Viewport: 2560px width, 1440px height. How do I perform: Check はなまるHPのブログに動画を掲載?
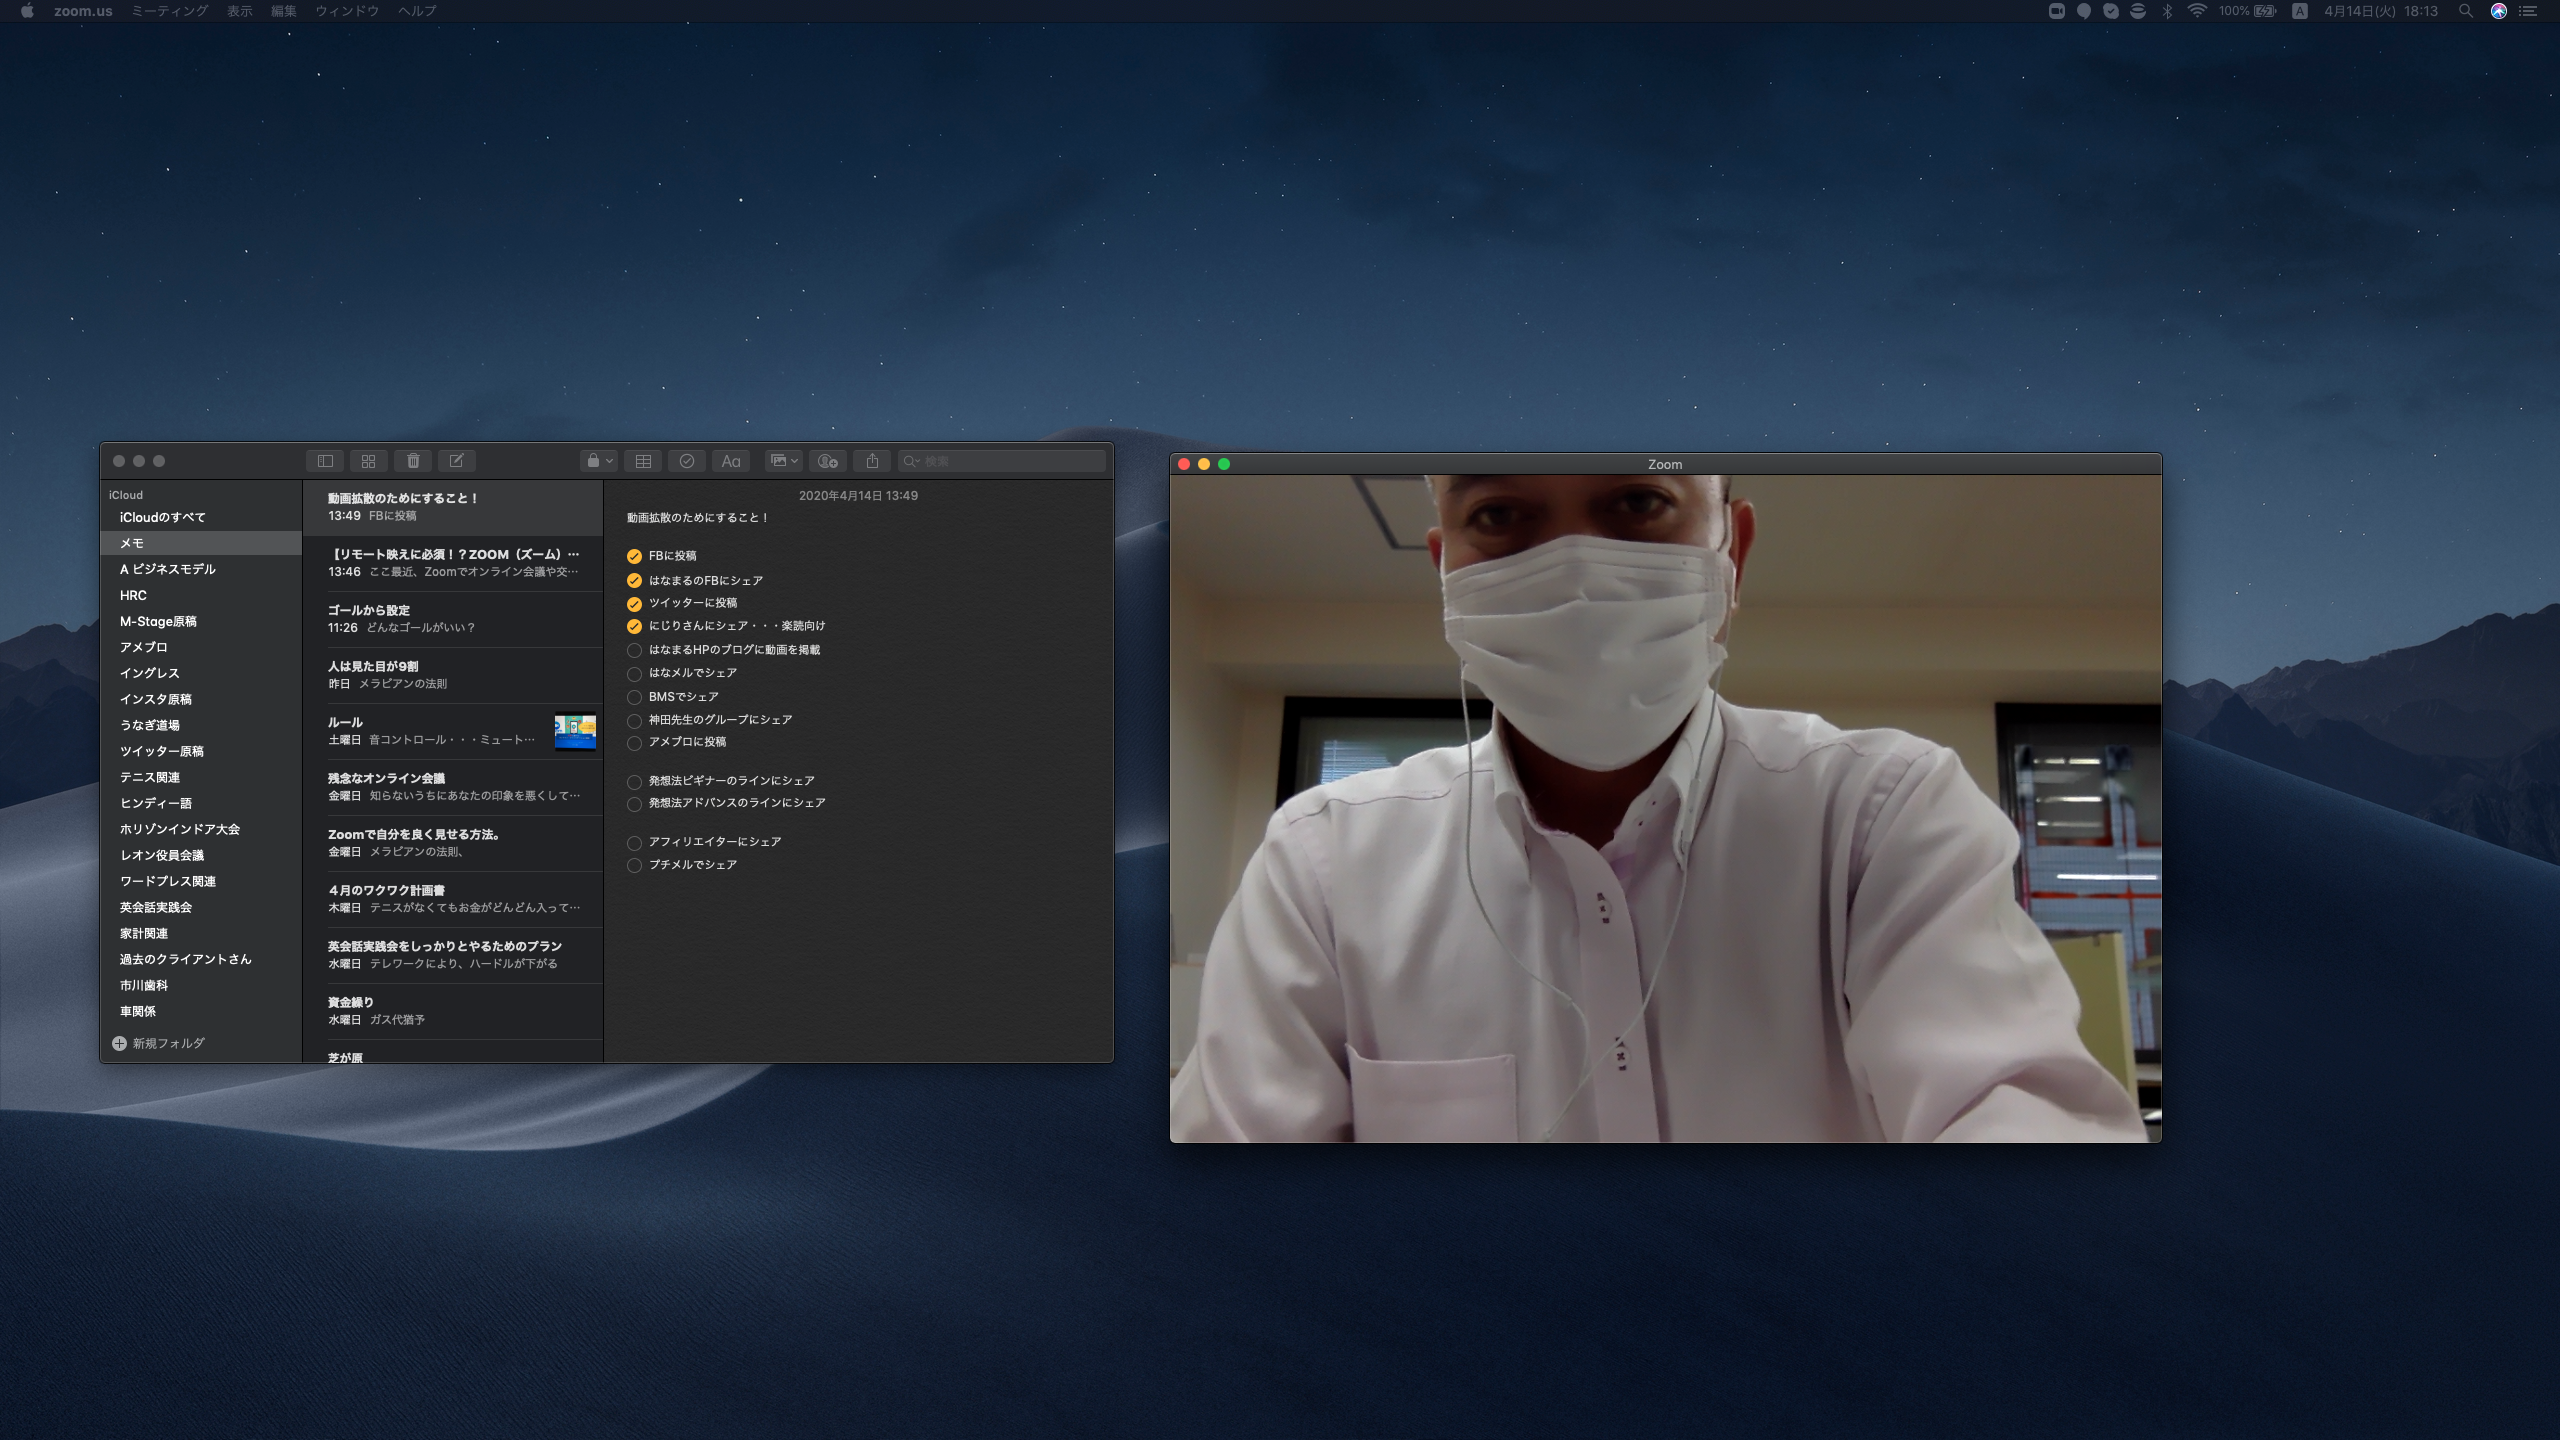click(x=634, y=650)
